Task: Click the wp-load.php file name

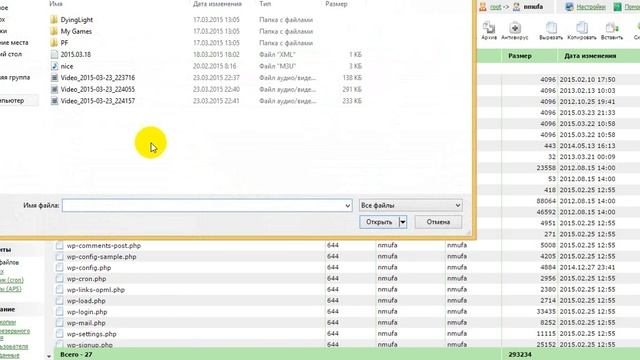Action: (x=86, y=301)
